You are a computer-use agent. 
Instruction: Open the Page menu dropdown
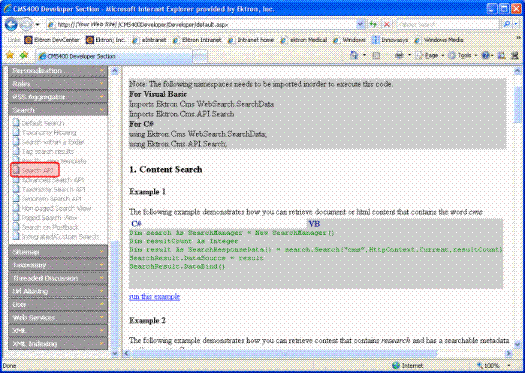430,56
